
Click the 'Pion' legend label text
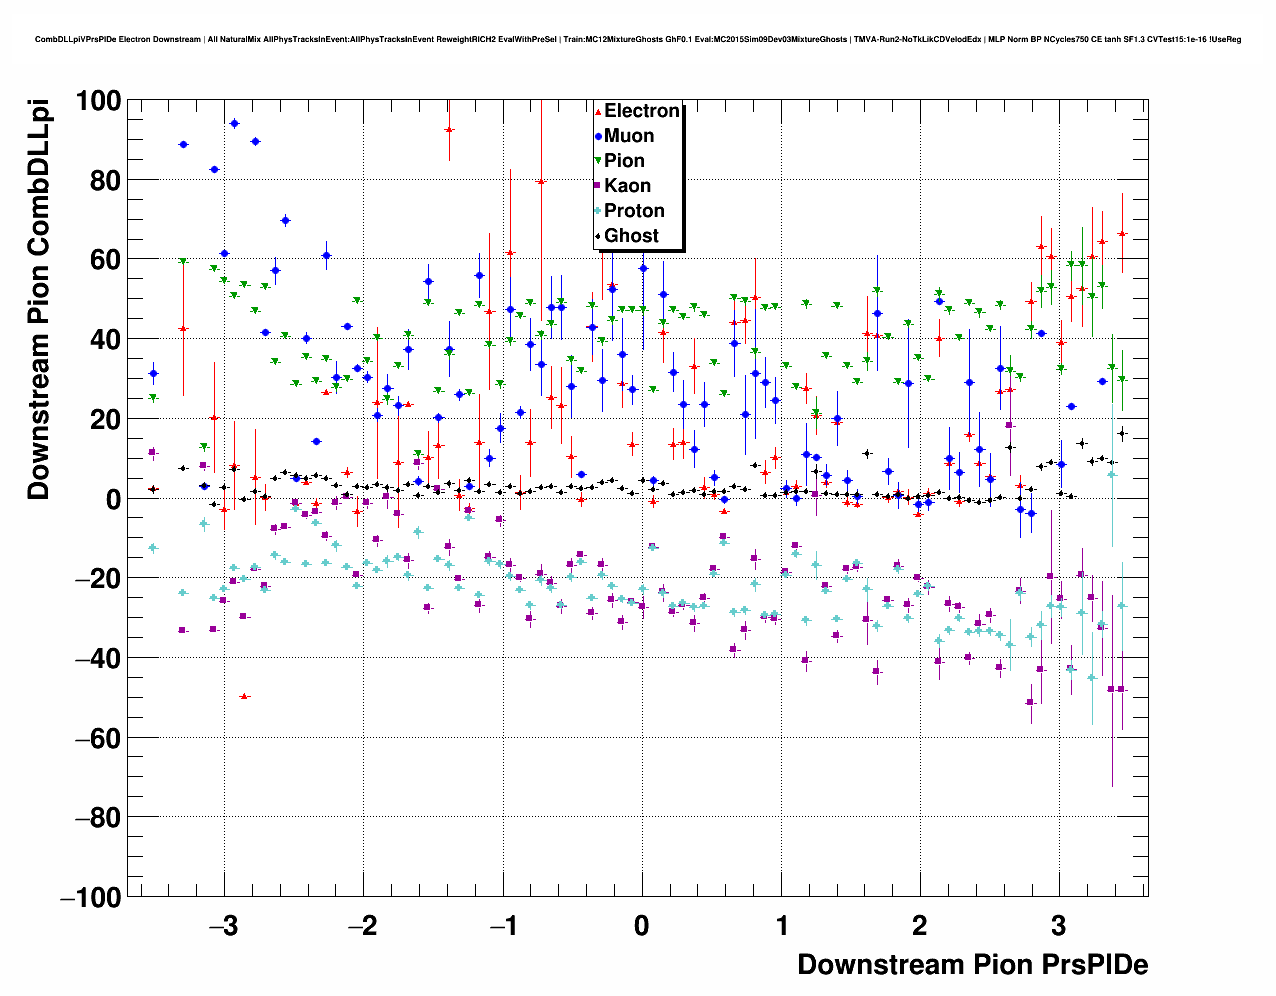[x=624, y=161]
